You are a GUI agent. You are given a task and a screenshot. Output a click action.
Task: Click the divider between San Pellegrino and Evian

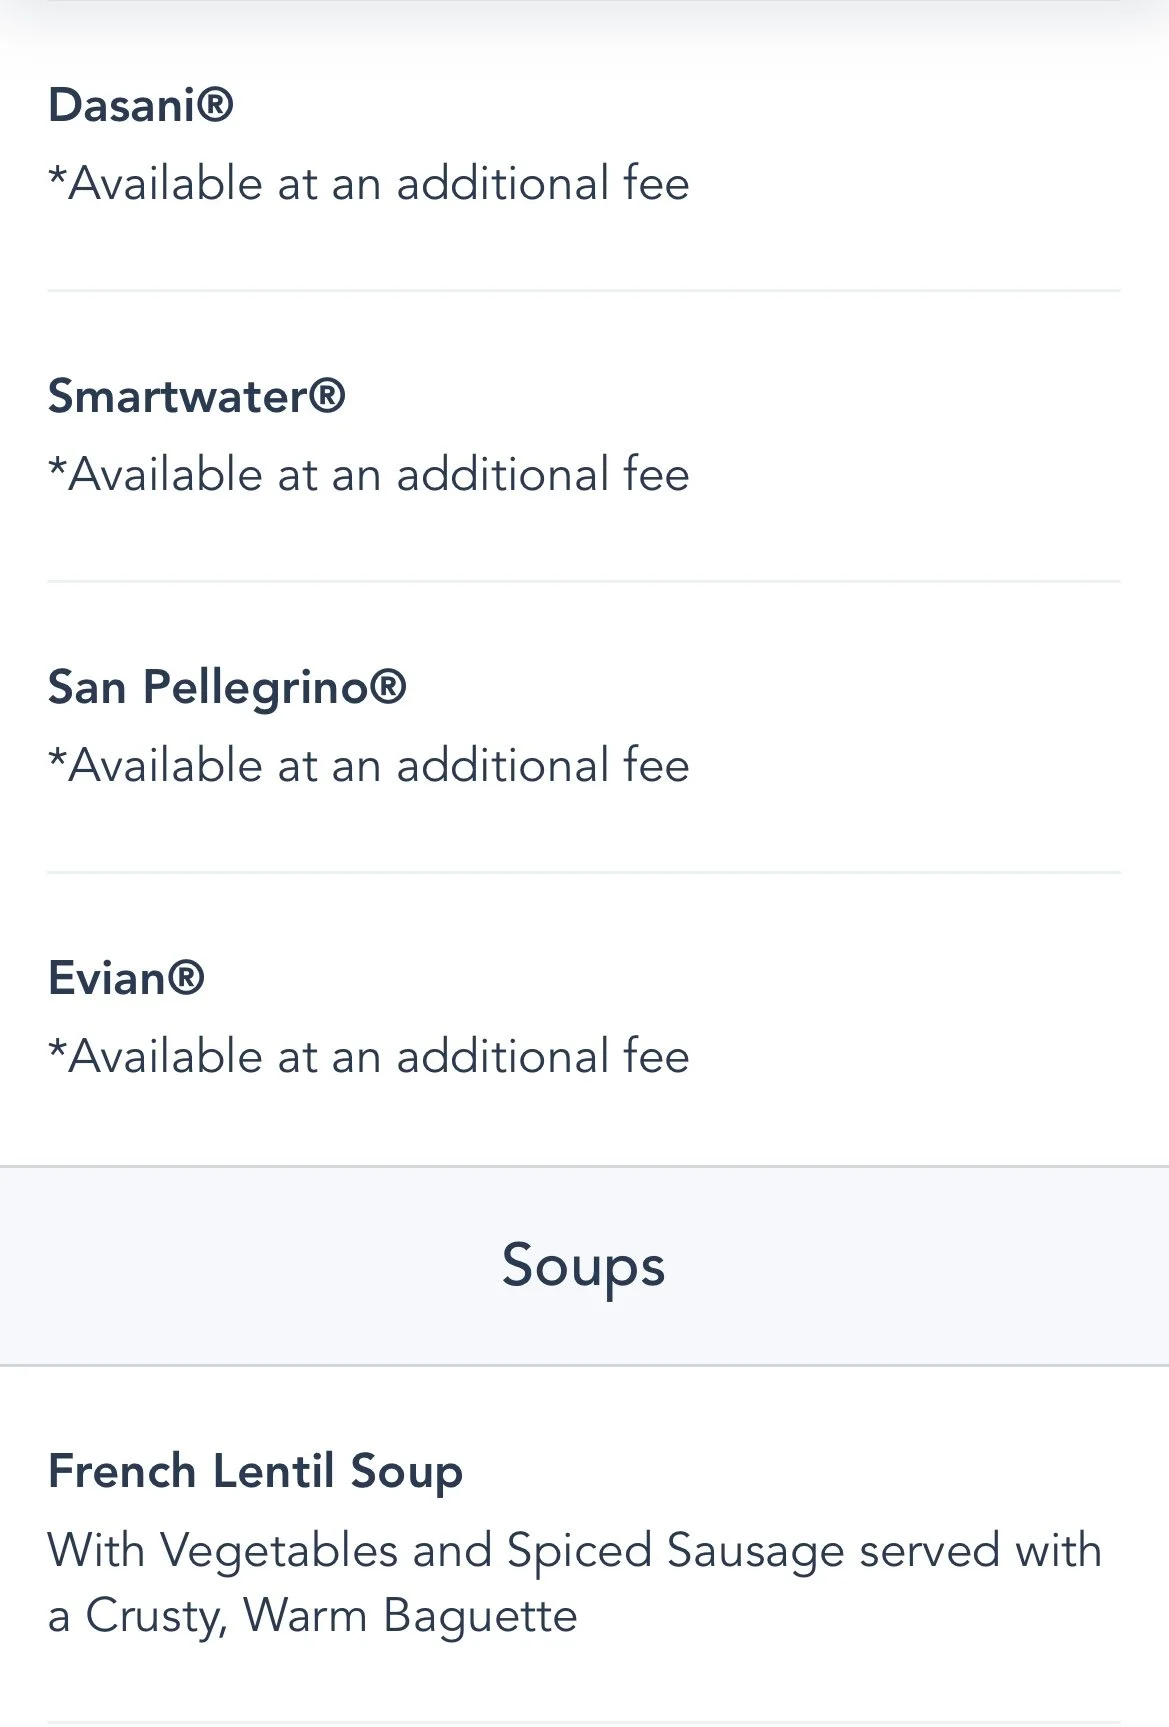(583, 872)
